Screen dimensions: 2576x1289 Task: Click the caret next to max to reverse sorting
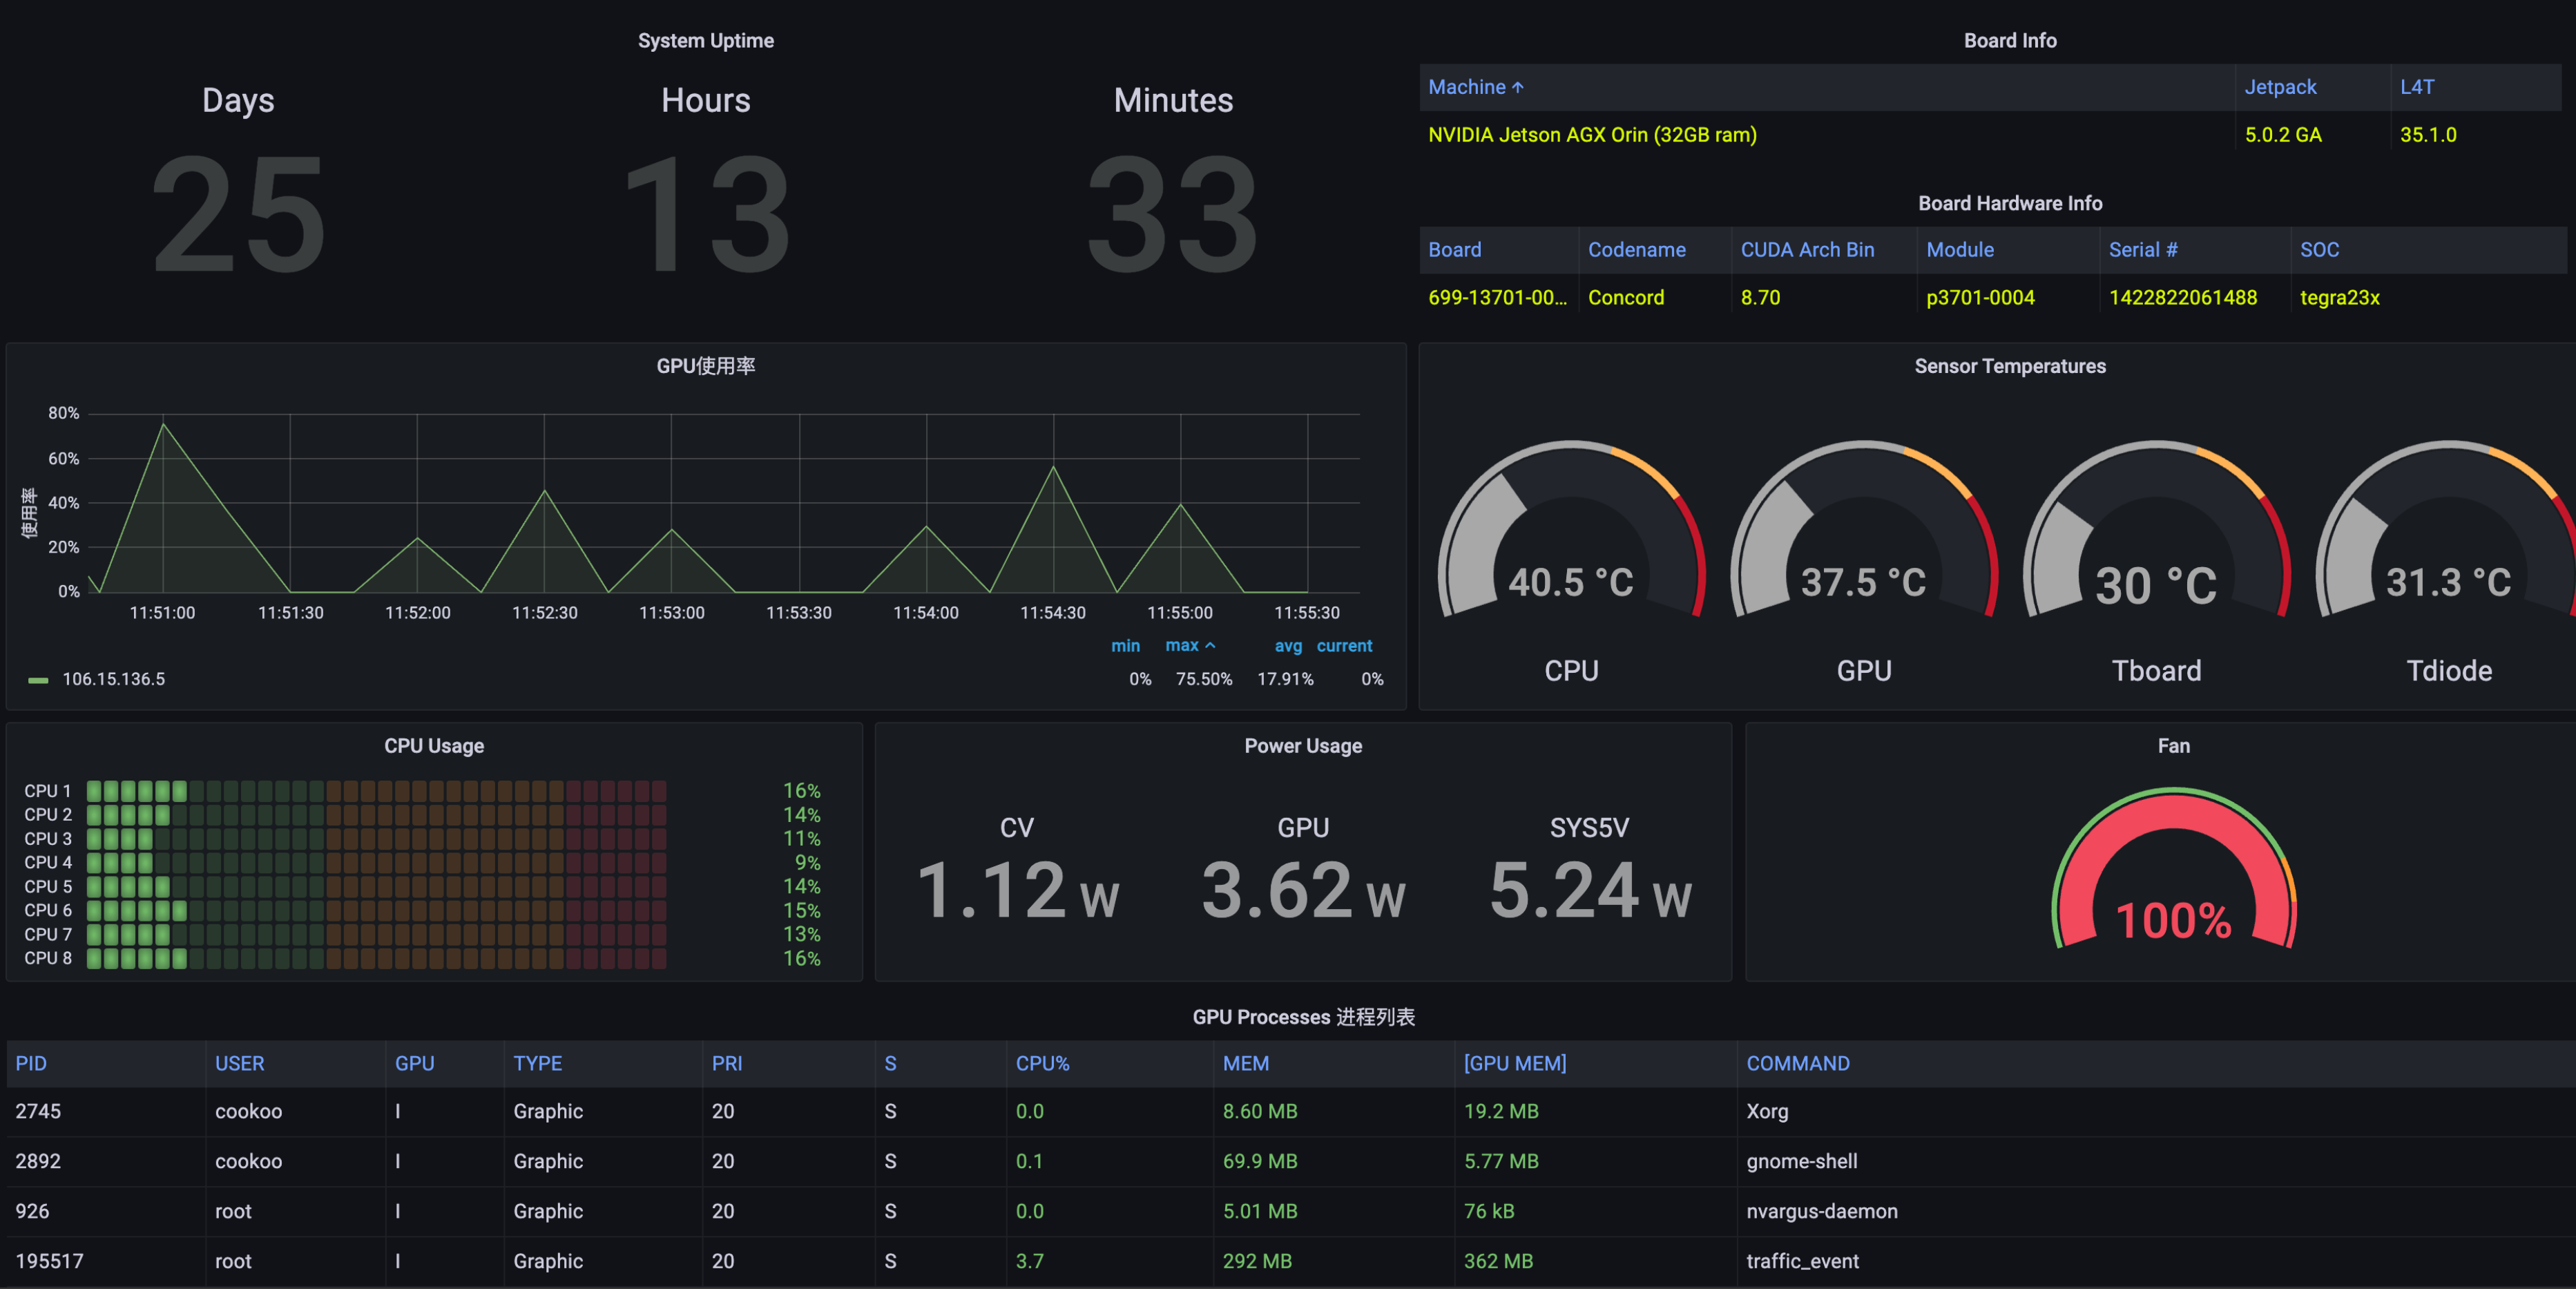[x=1212, y=646]
